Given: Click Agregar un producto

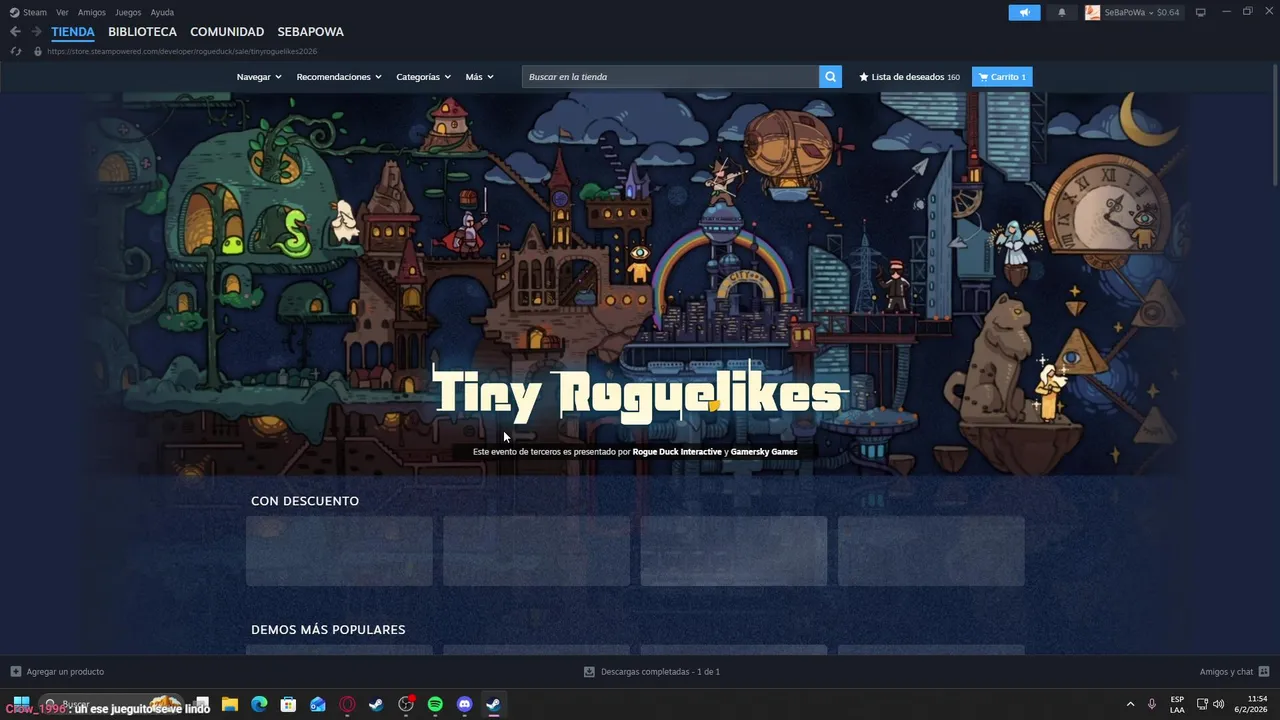Looking at the screenshot, I should (x=65, y=672).
